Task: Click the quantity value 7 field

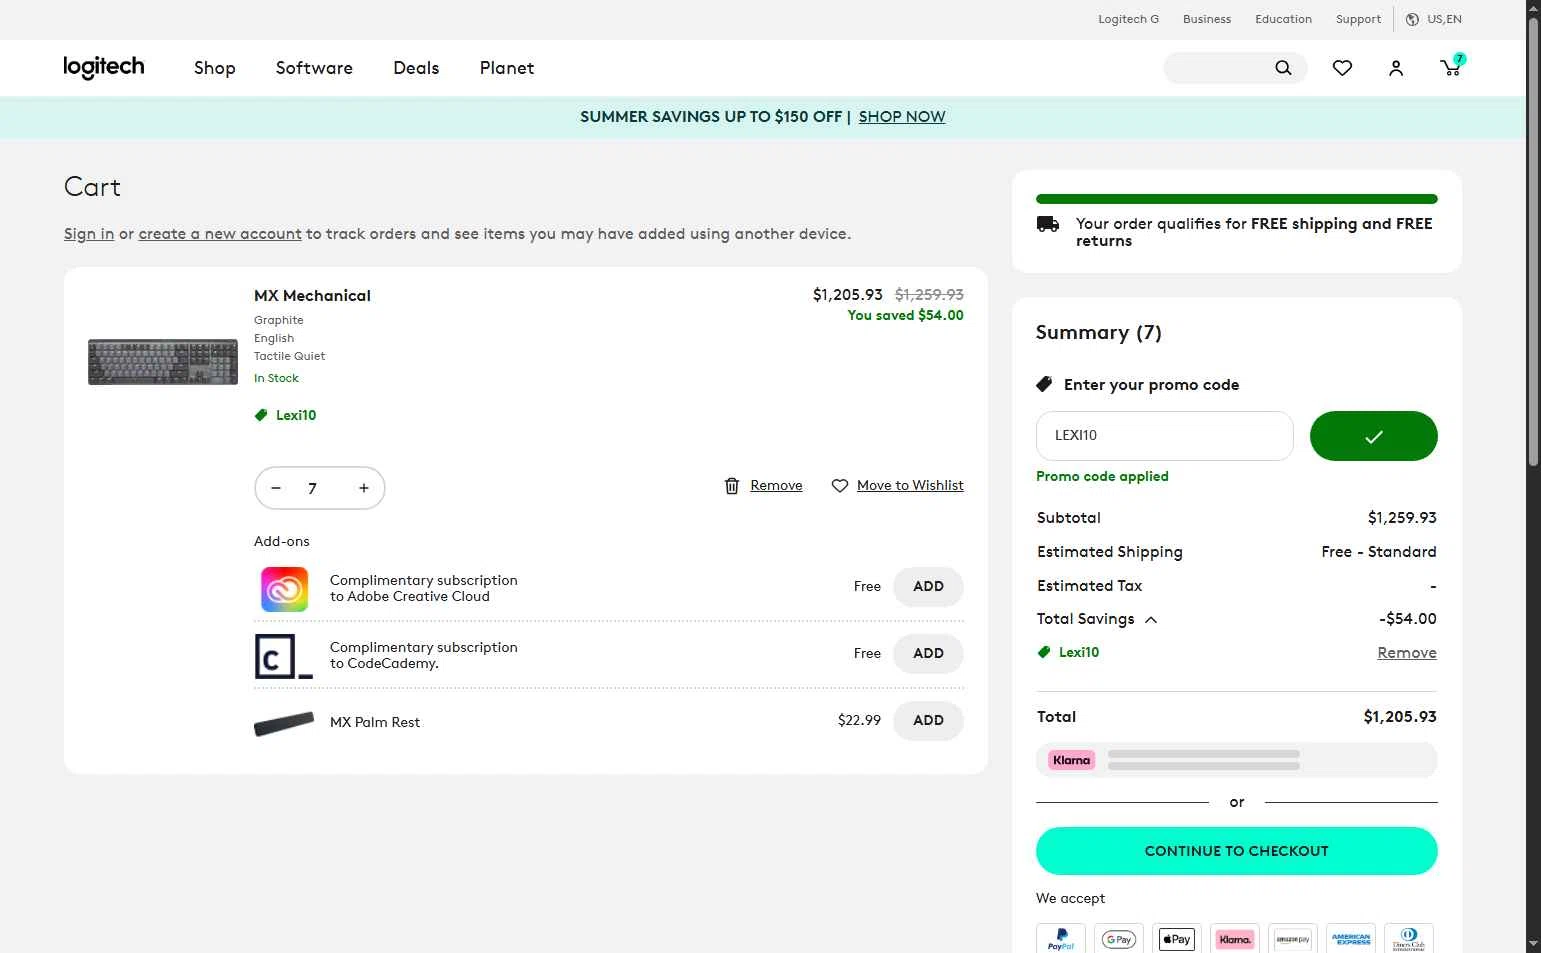Action: 312,488
